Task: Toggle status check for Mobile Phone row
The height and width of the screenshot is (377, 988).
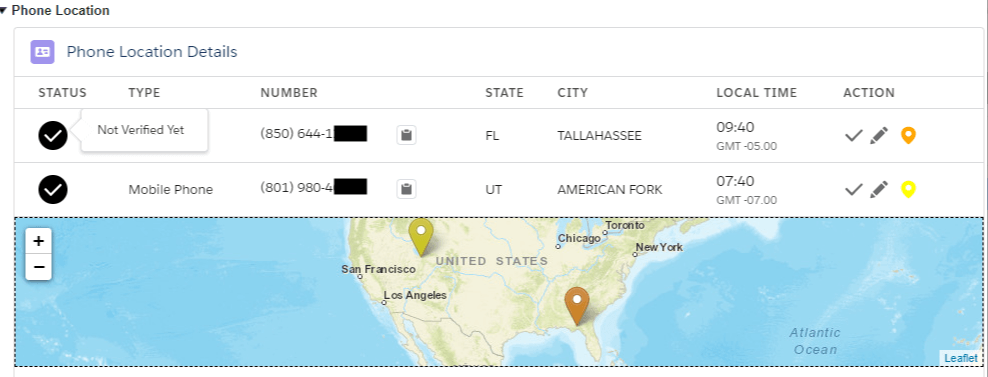Action: click(x=53, y=189)
